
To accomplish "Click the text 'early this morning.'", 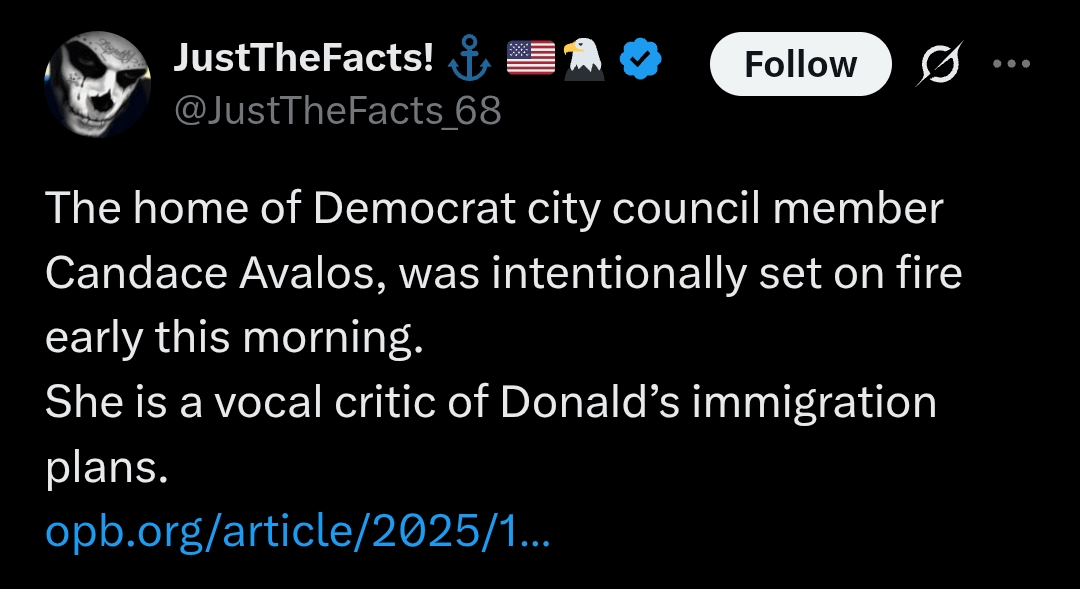I will click(x=229, y=339).
